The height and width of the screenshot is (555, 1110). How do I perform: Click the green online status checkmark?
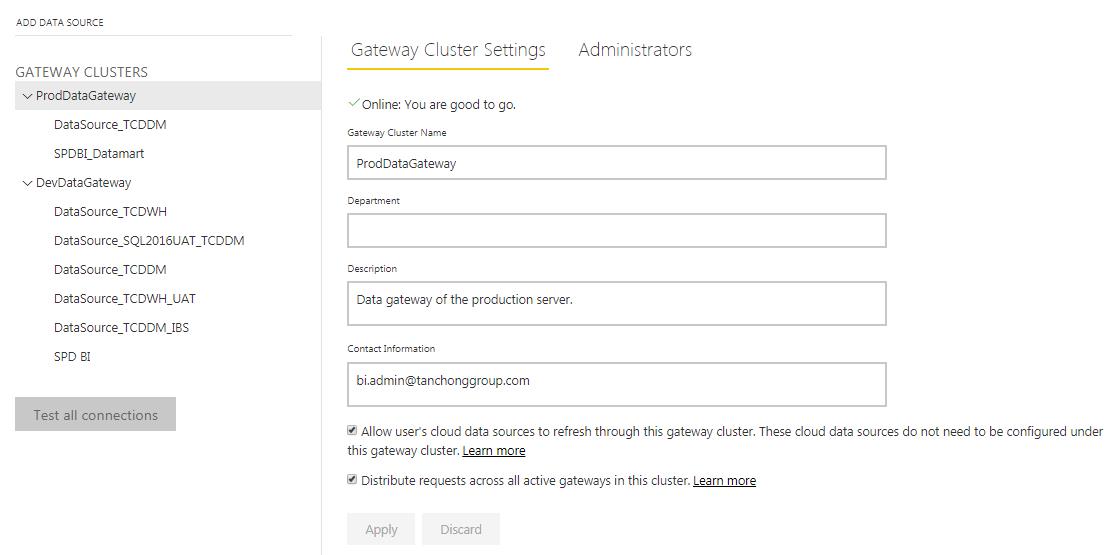[x=354, y=103]
